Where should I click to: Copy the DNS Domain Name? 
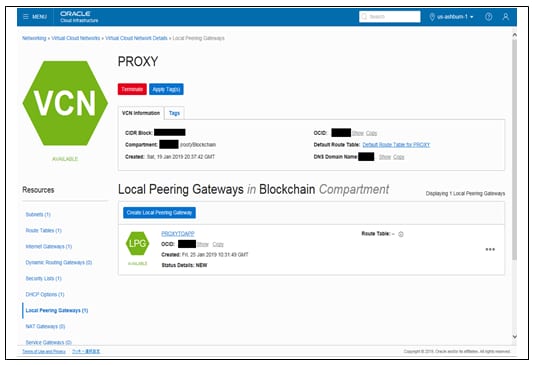click(399, 157)
